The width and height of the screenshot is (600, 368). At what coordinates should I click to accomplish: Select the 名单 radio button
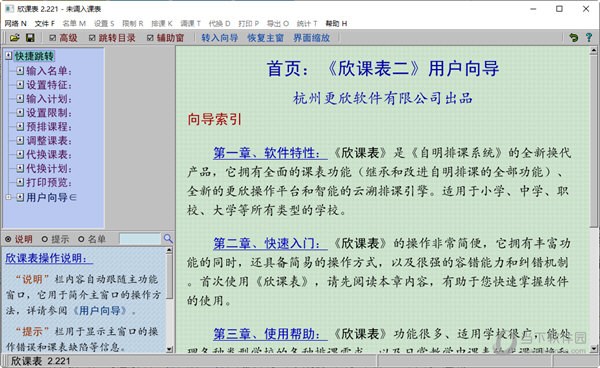tap(81, 239)
